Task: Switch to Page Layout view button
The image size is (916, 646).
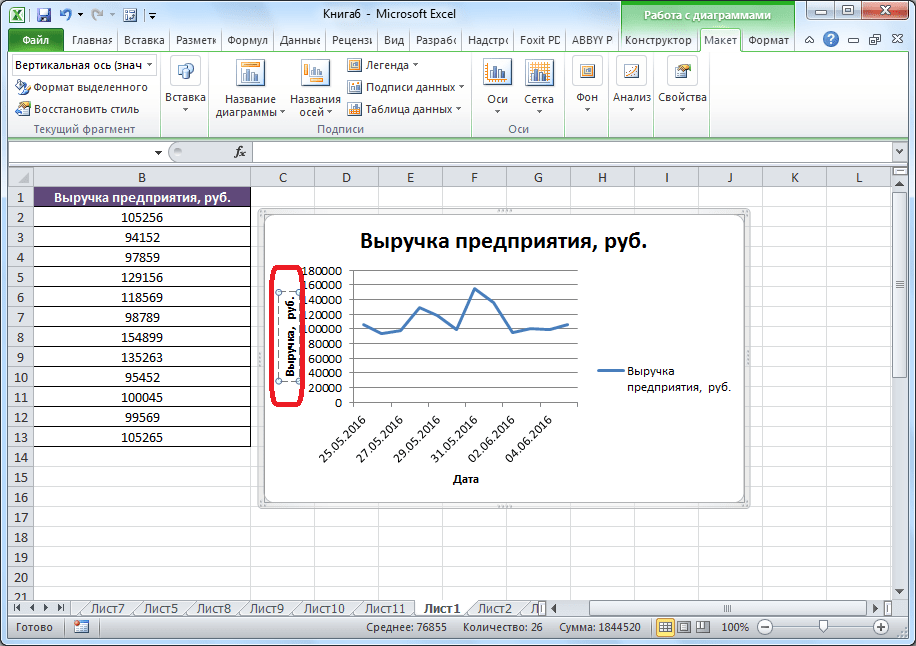Action: click(684, 627)
